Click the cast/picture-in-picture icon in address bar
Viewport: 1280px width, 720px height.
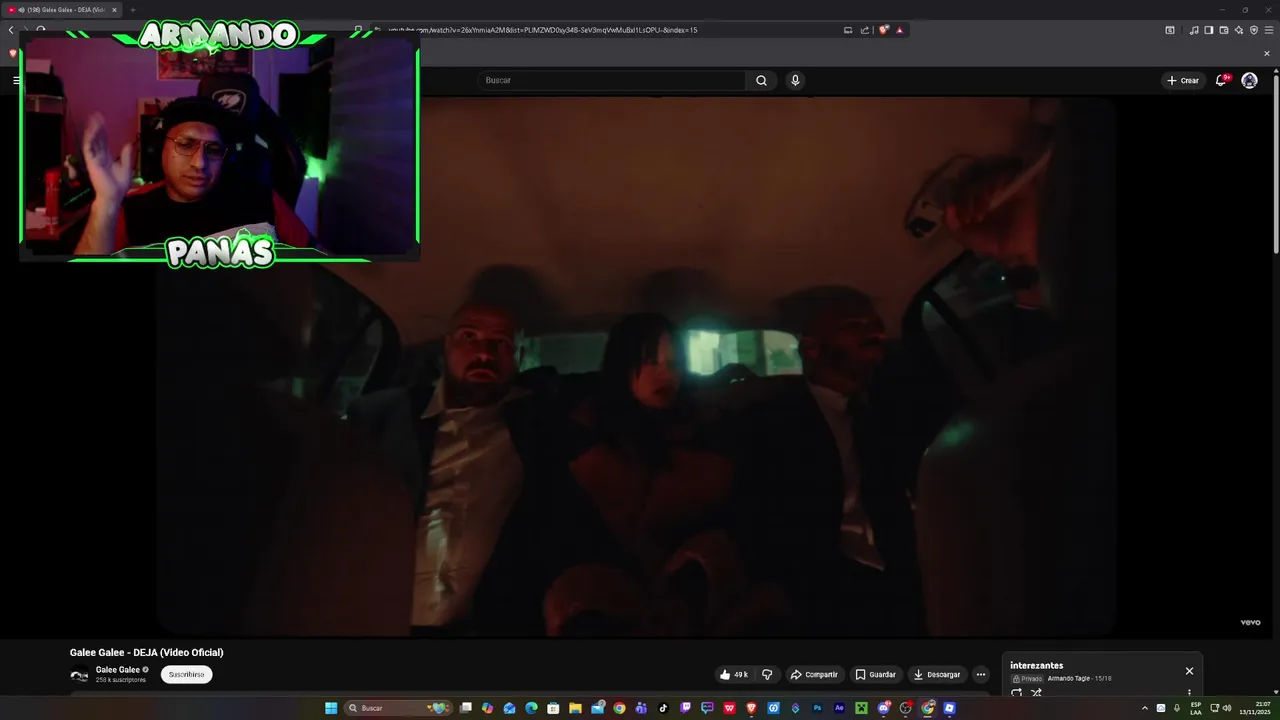coord(848,30)
